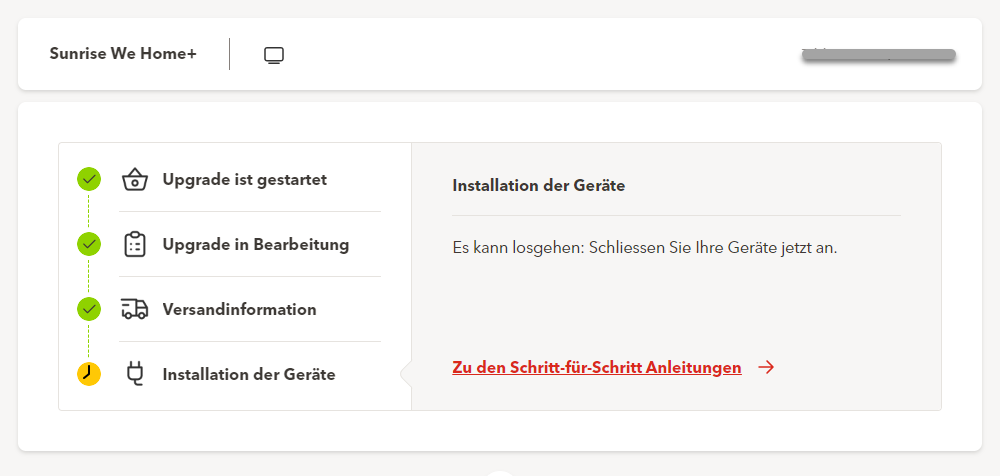Open the Versandinformation step
This screenshot has width=1000, height=476.
(239, 310)
